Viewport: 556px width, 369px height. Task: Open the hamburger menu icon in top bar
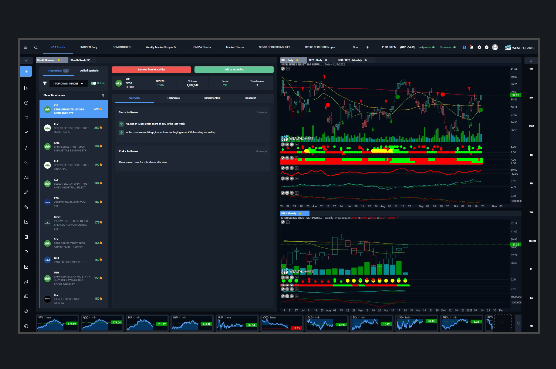tap(26, 47)
